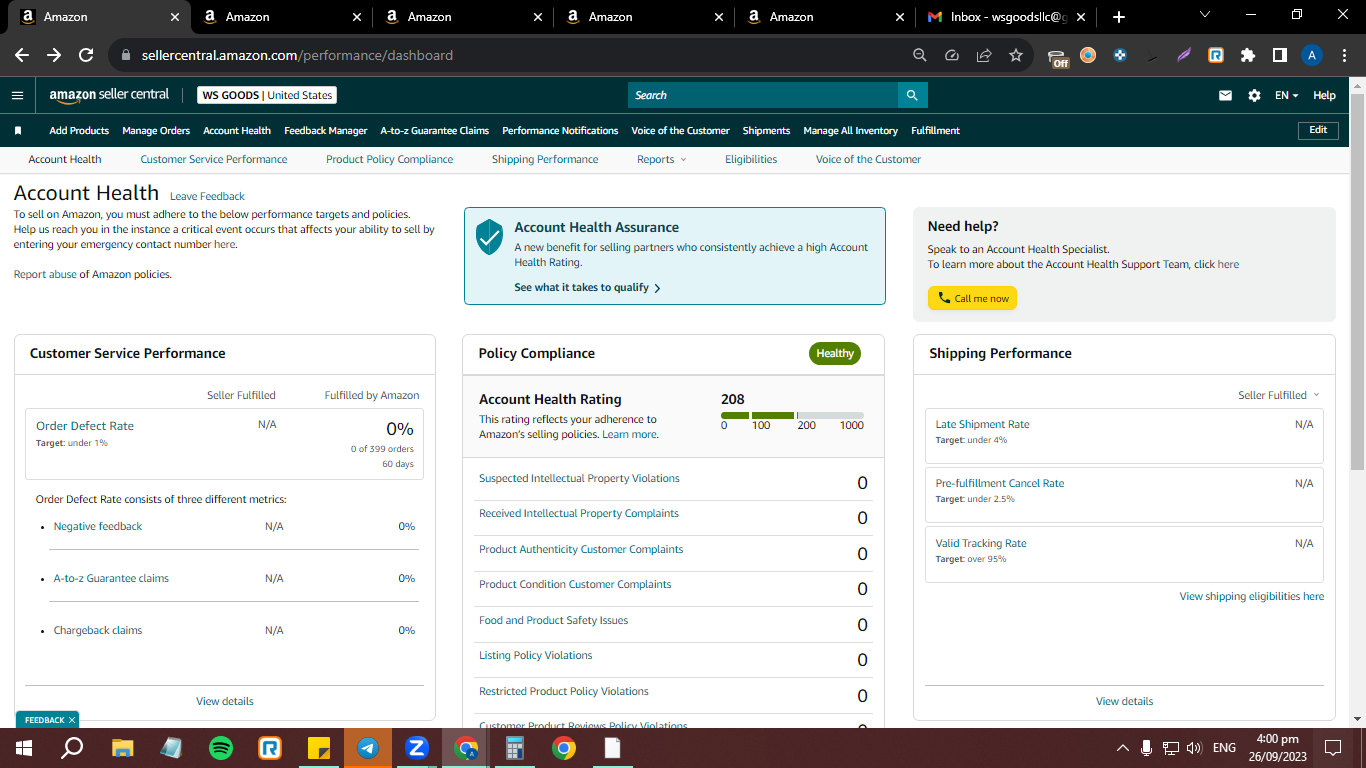This screenshot has width=1366, height=768.
Task: Click the Account Health Rating progress bar
Action: pyautogui.click(x=792, y=415)
